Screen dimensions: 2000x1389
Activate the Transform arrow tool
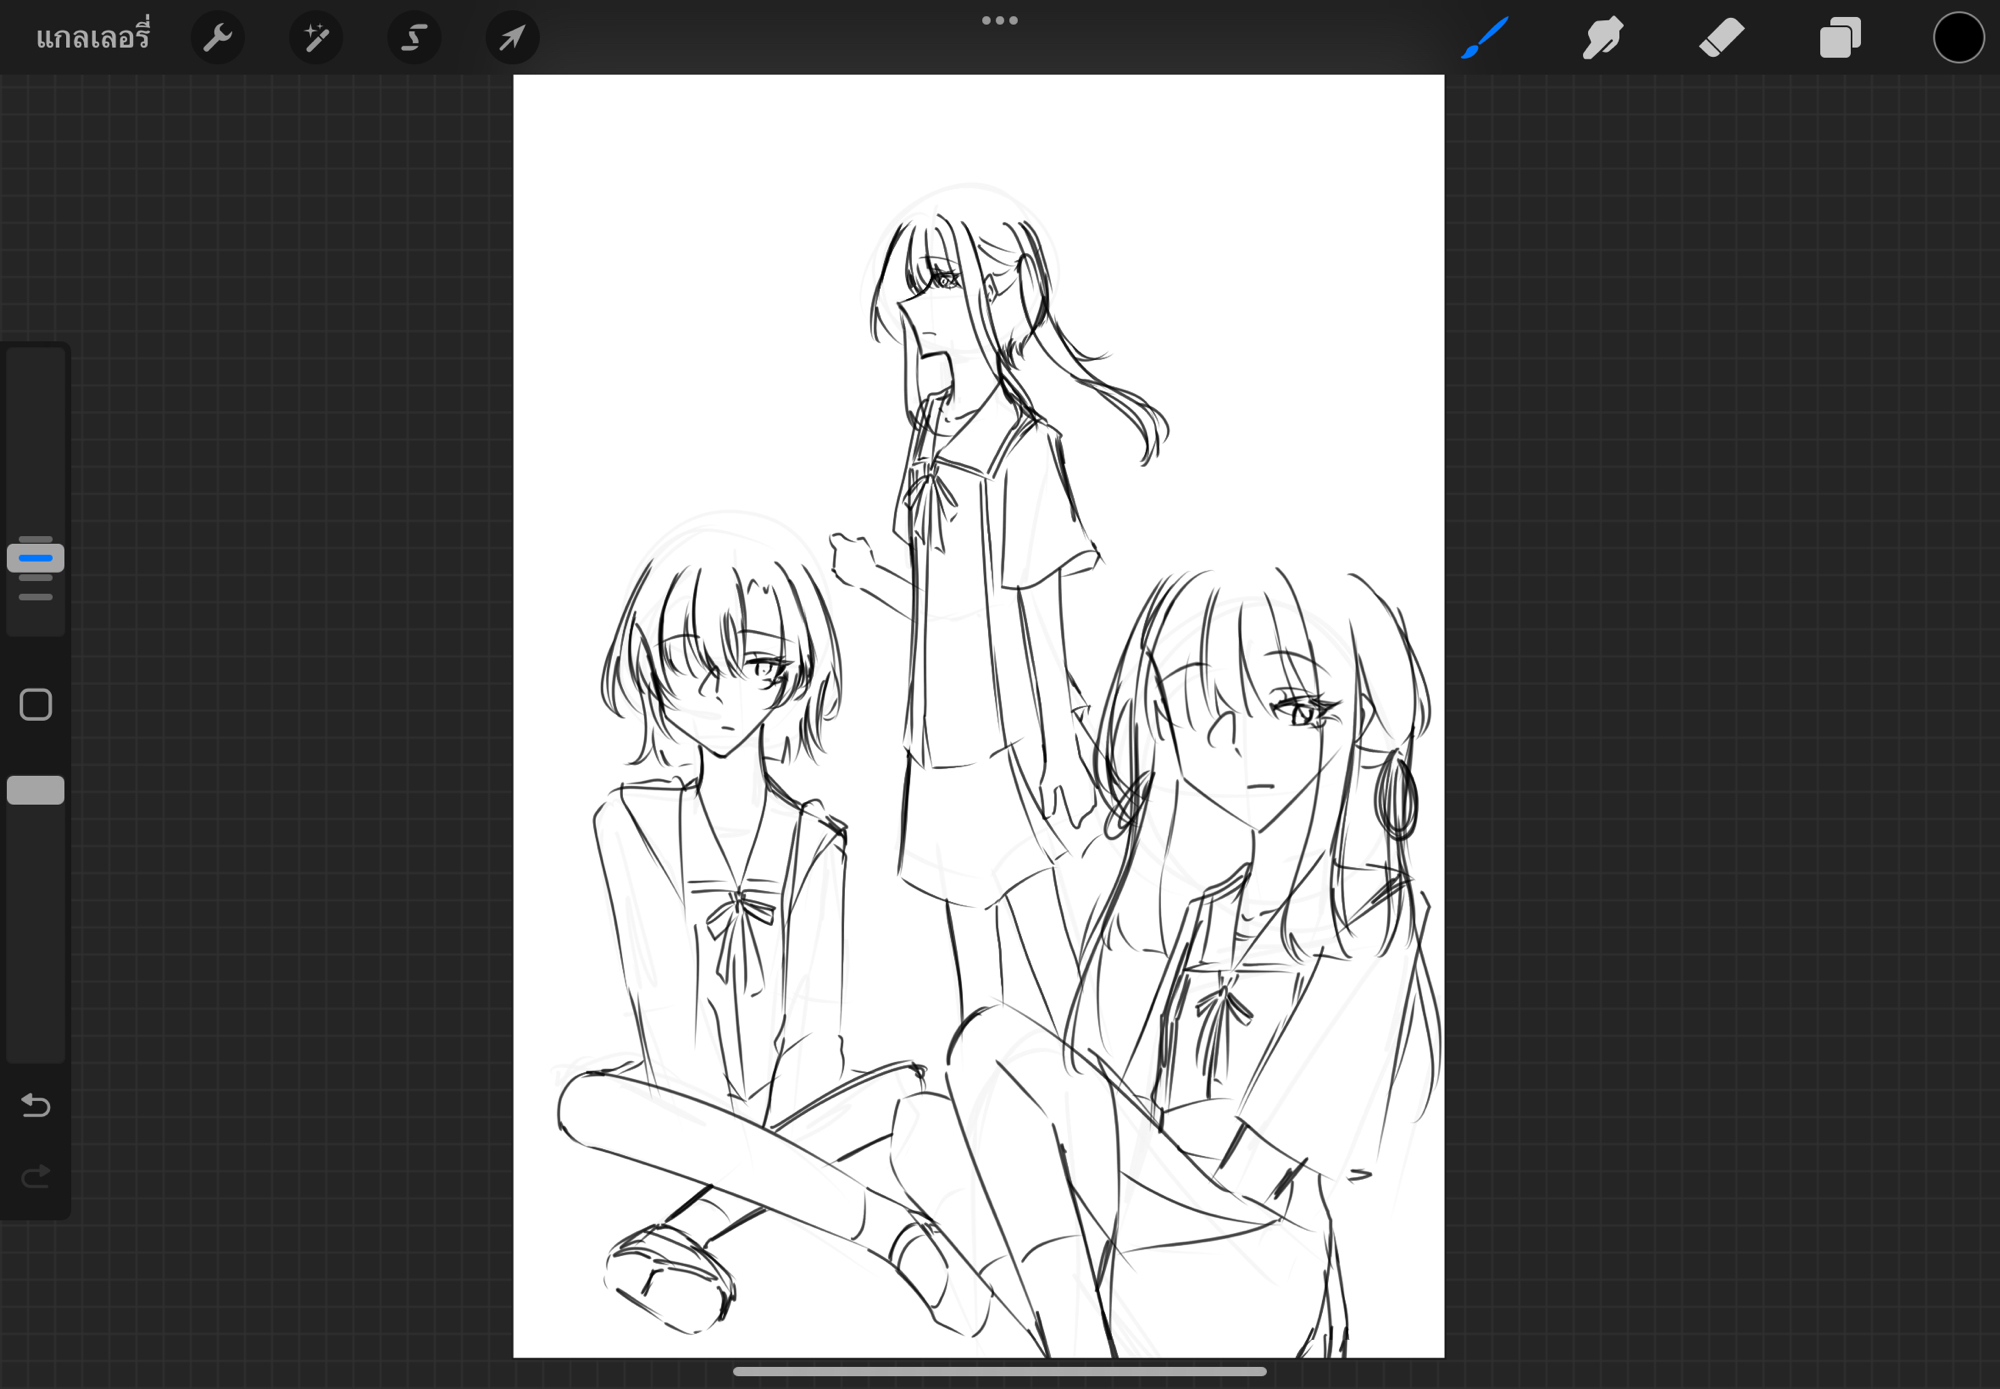[512, 38]
